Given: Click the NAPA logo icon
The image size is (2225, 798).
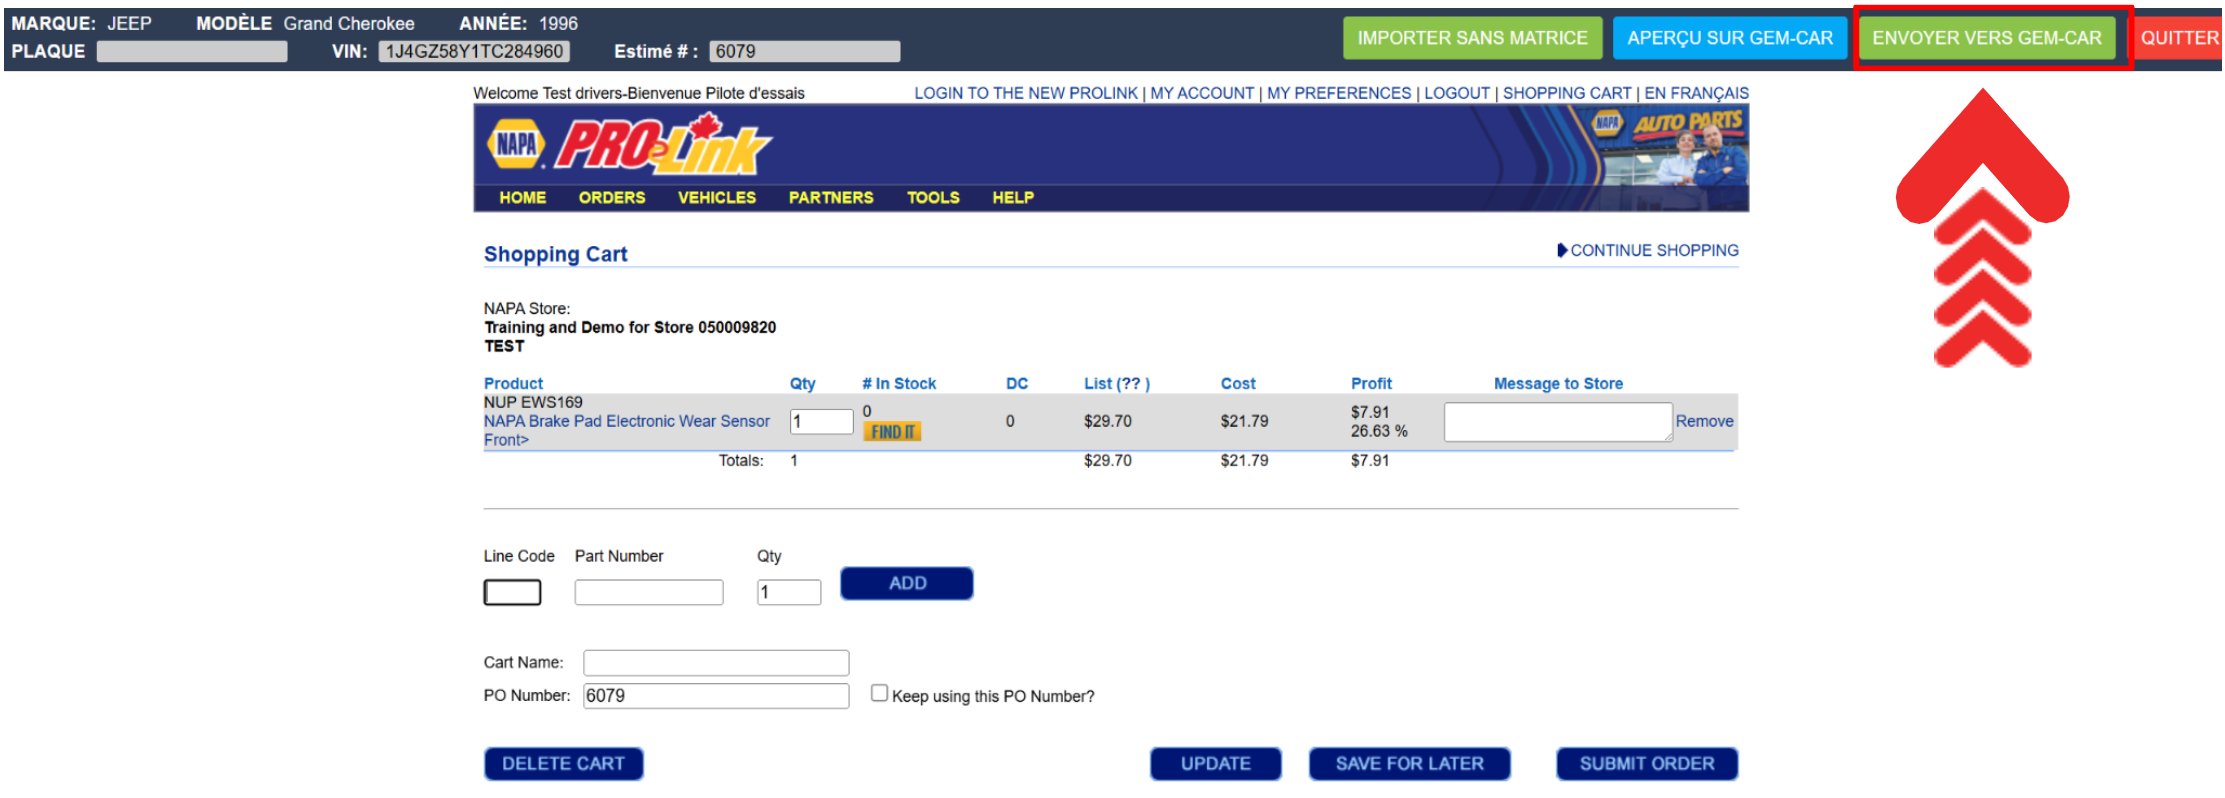Looking at the screenshot, I should (516, 144).
